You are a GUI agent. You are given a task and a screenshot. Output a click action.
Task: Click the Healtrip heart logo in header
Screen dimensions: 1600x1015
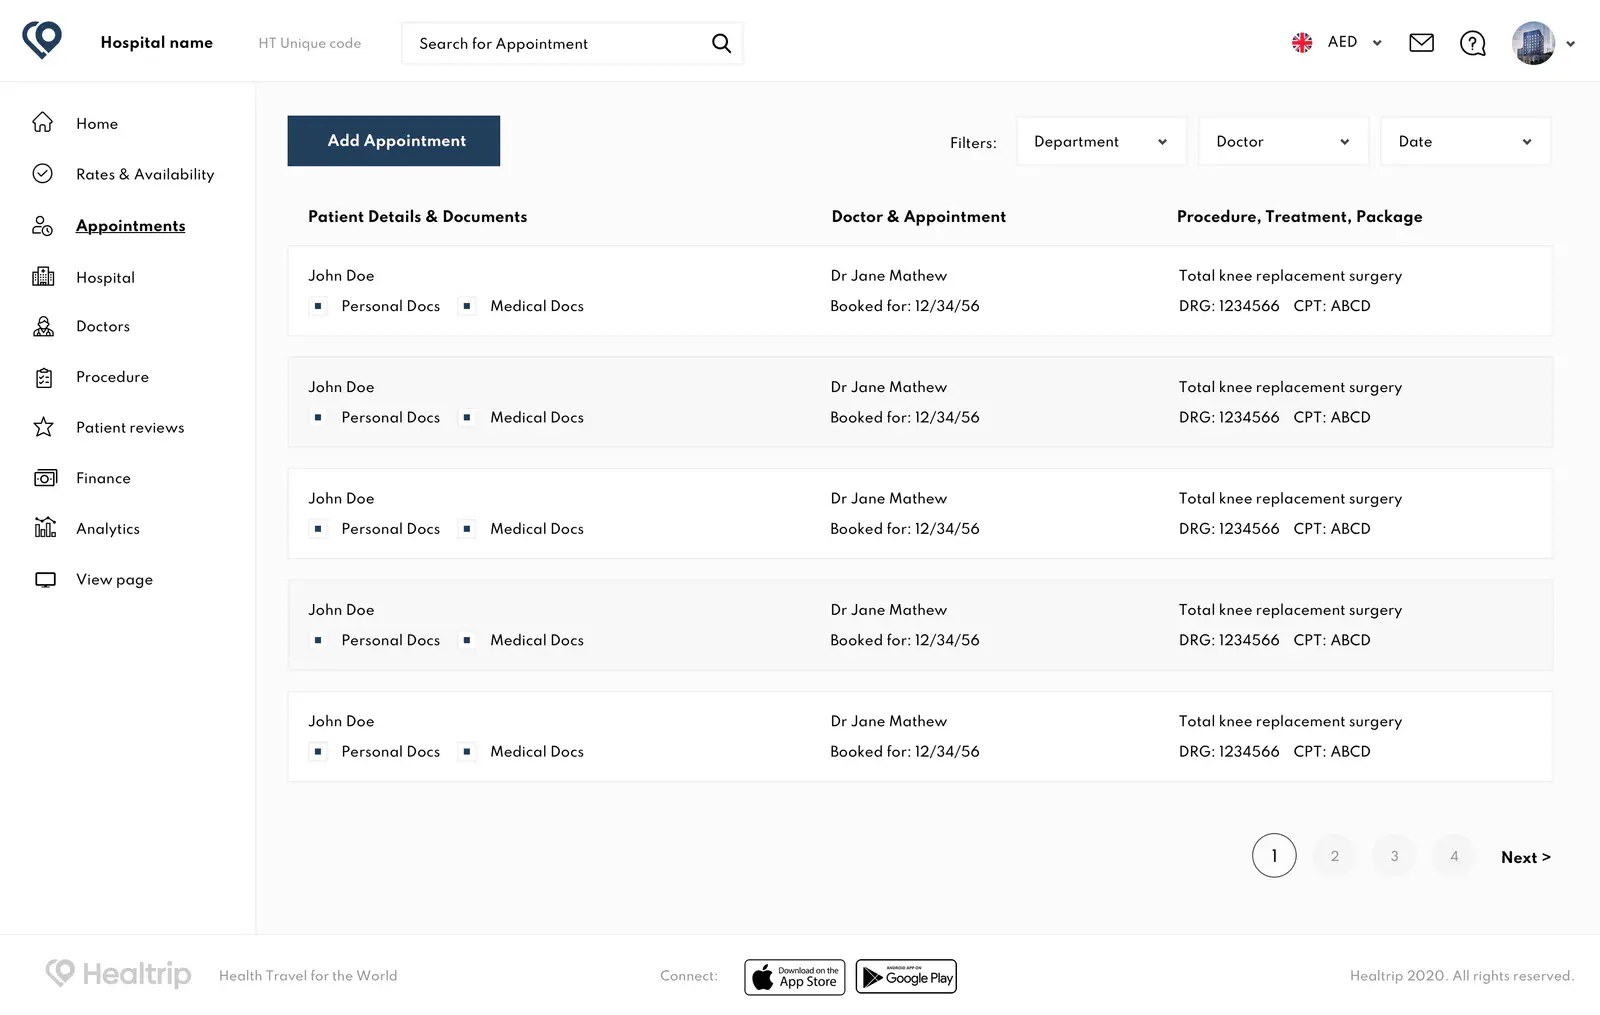pyautogui.click(x=42, y=40)
